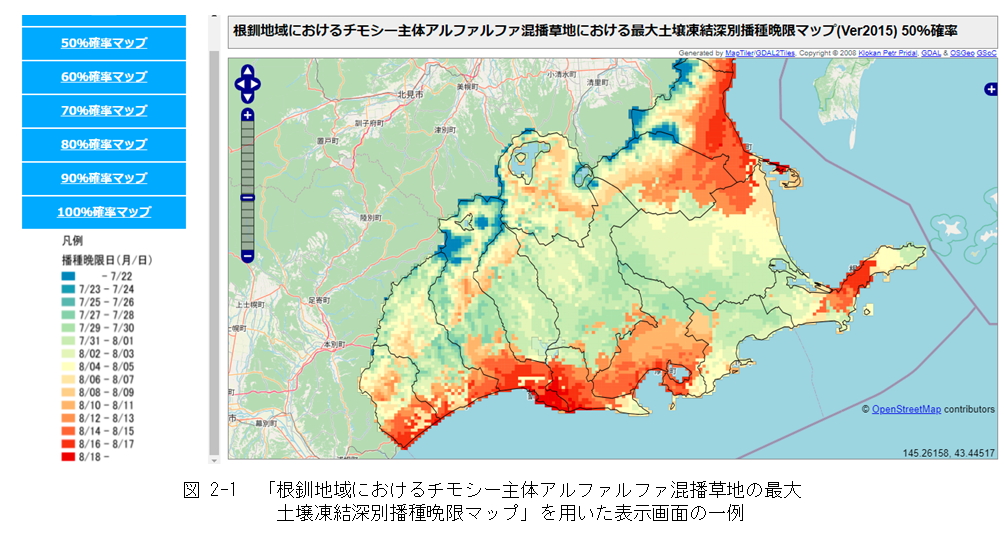1004x535 pixels.
Task: Pan the map right using the east arrow
Action: click(256, 86)
